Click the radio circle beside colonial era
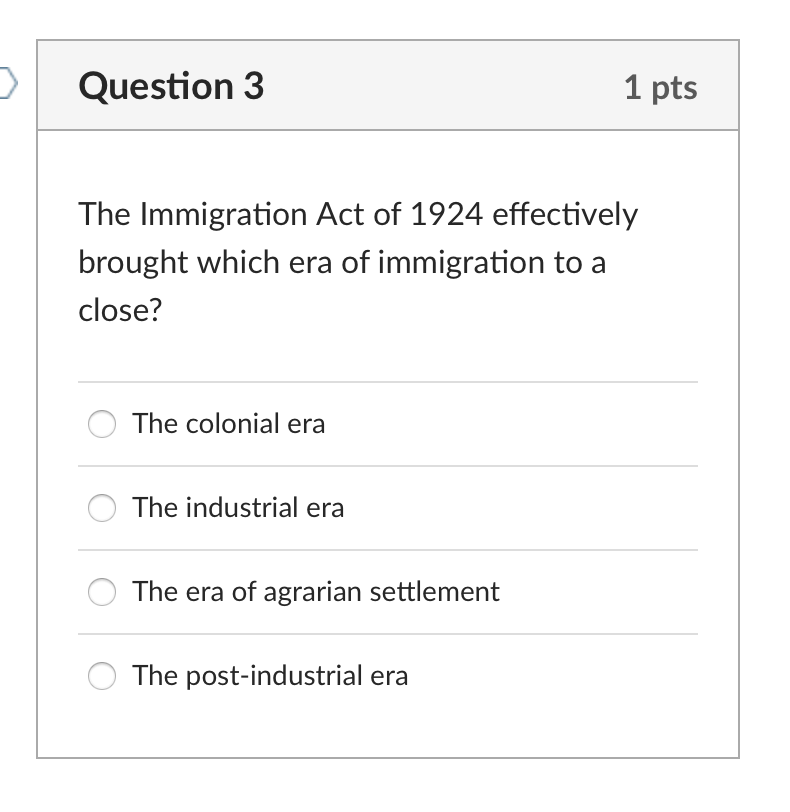Viewport: 790px width, 812px height. click(101, 424)
